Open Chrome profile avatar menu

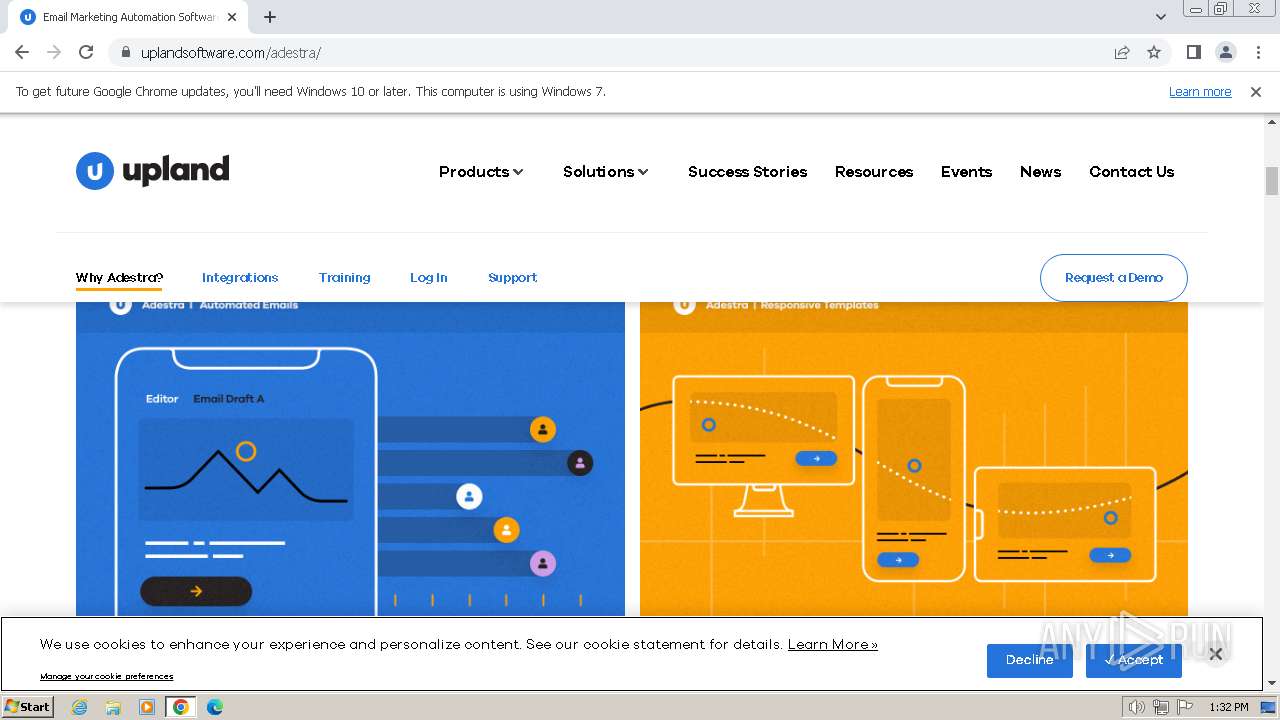(1225, 52)
